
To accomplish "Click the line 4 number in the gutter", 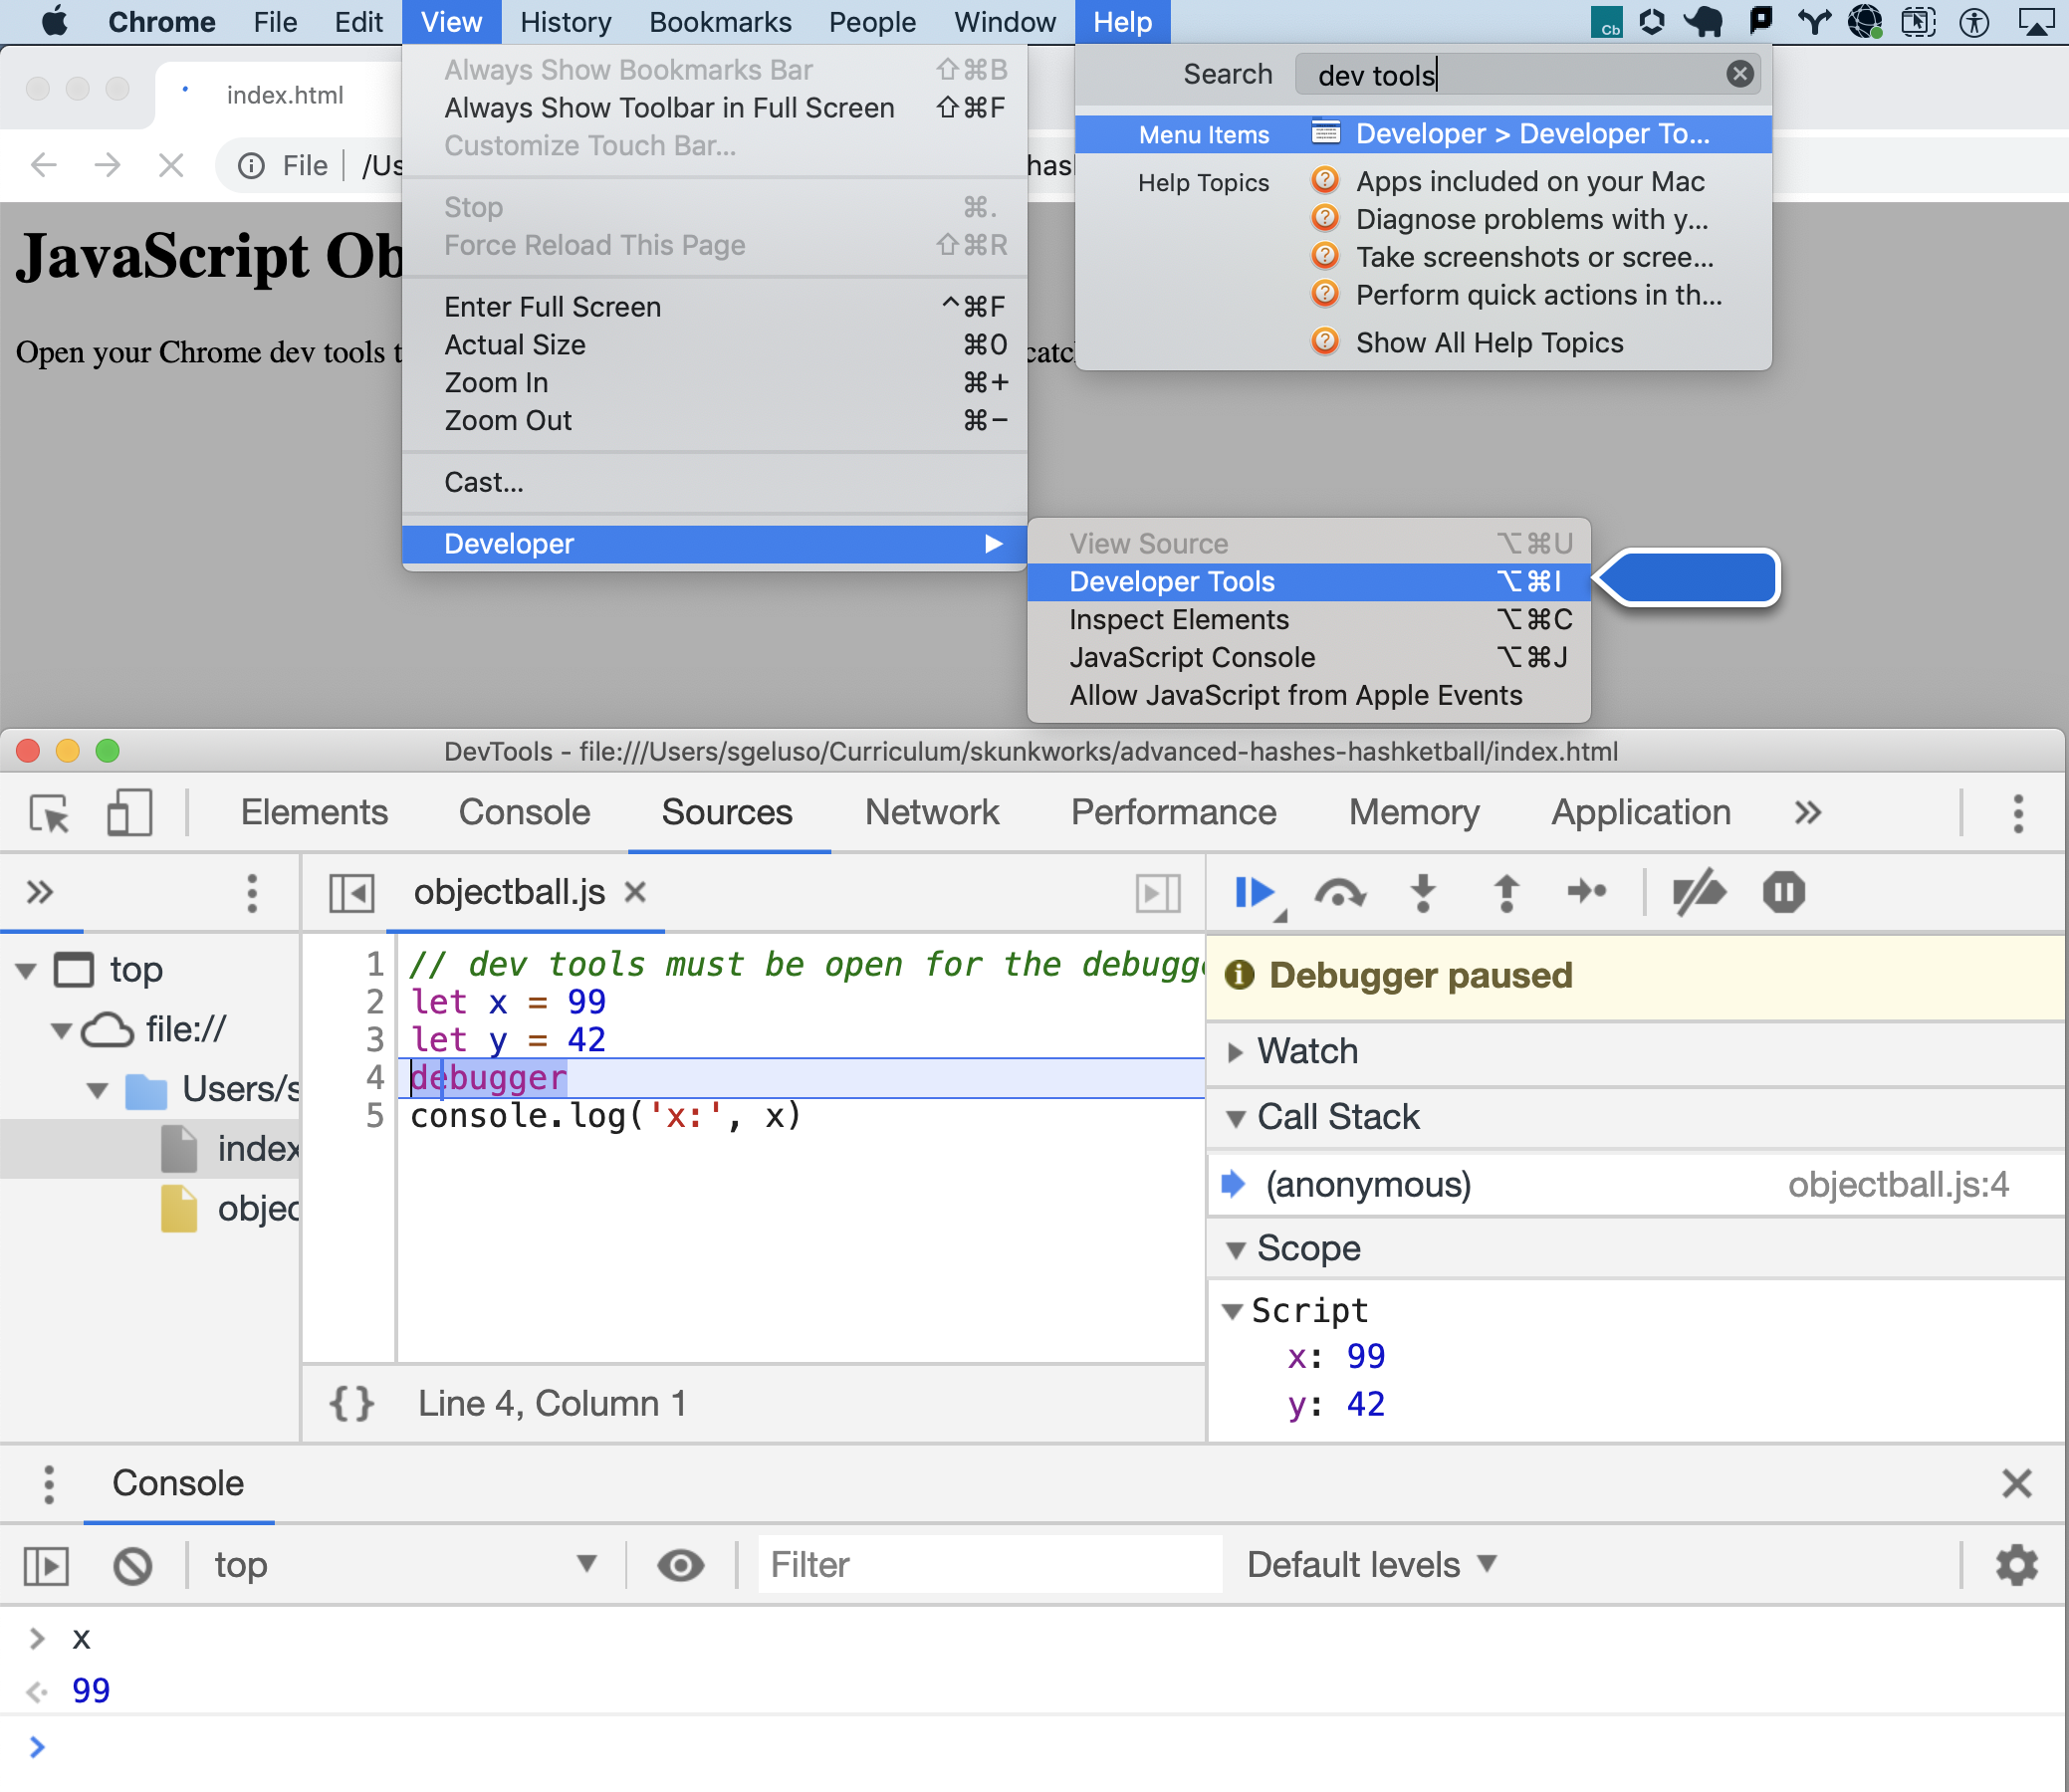I will tap(375, 1078).
